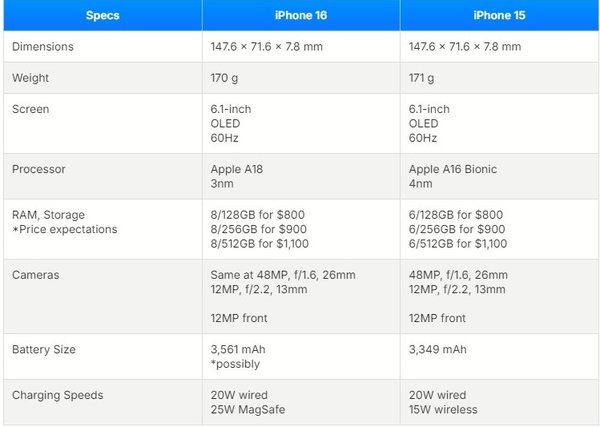Click the Specs column header
Screen dimensions: 600x427
click(x=101, y=16)
